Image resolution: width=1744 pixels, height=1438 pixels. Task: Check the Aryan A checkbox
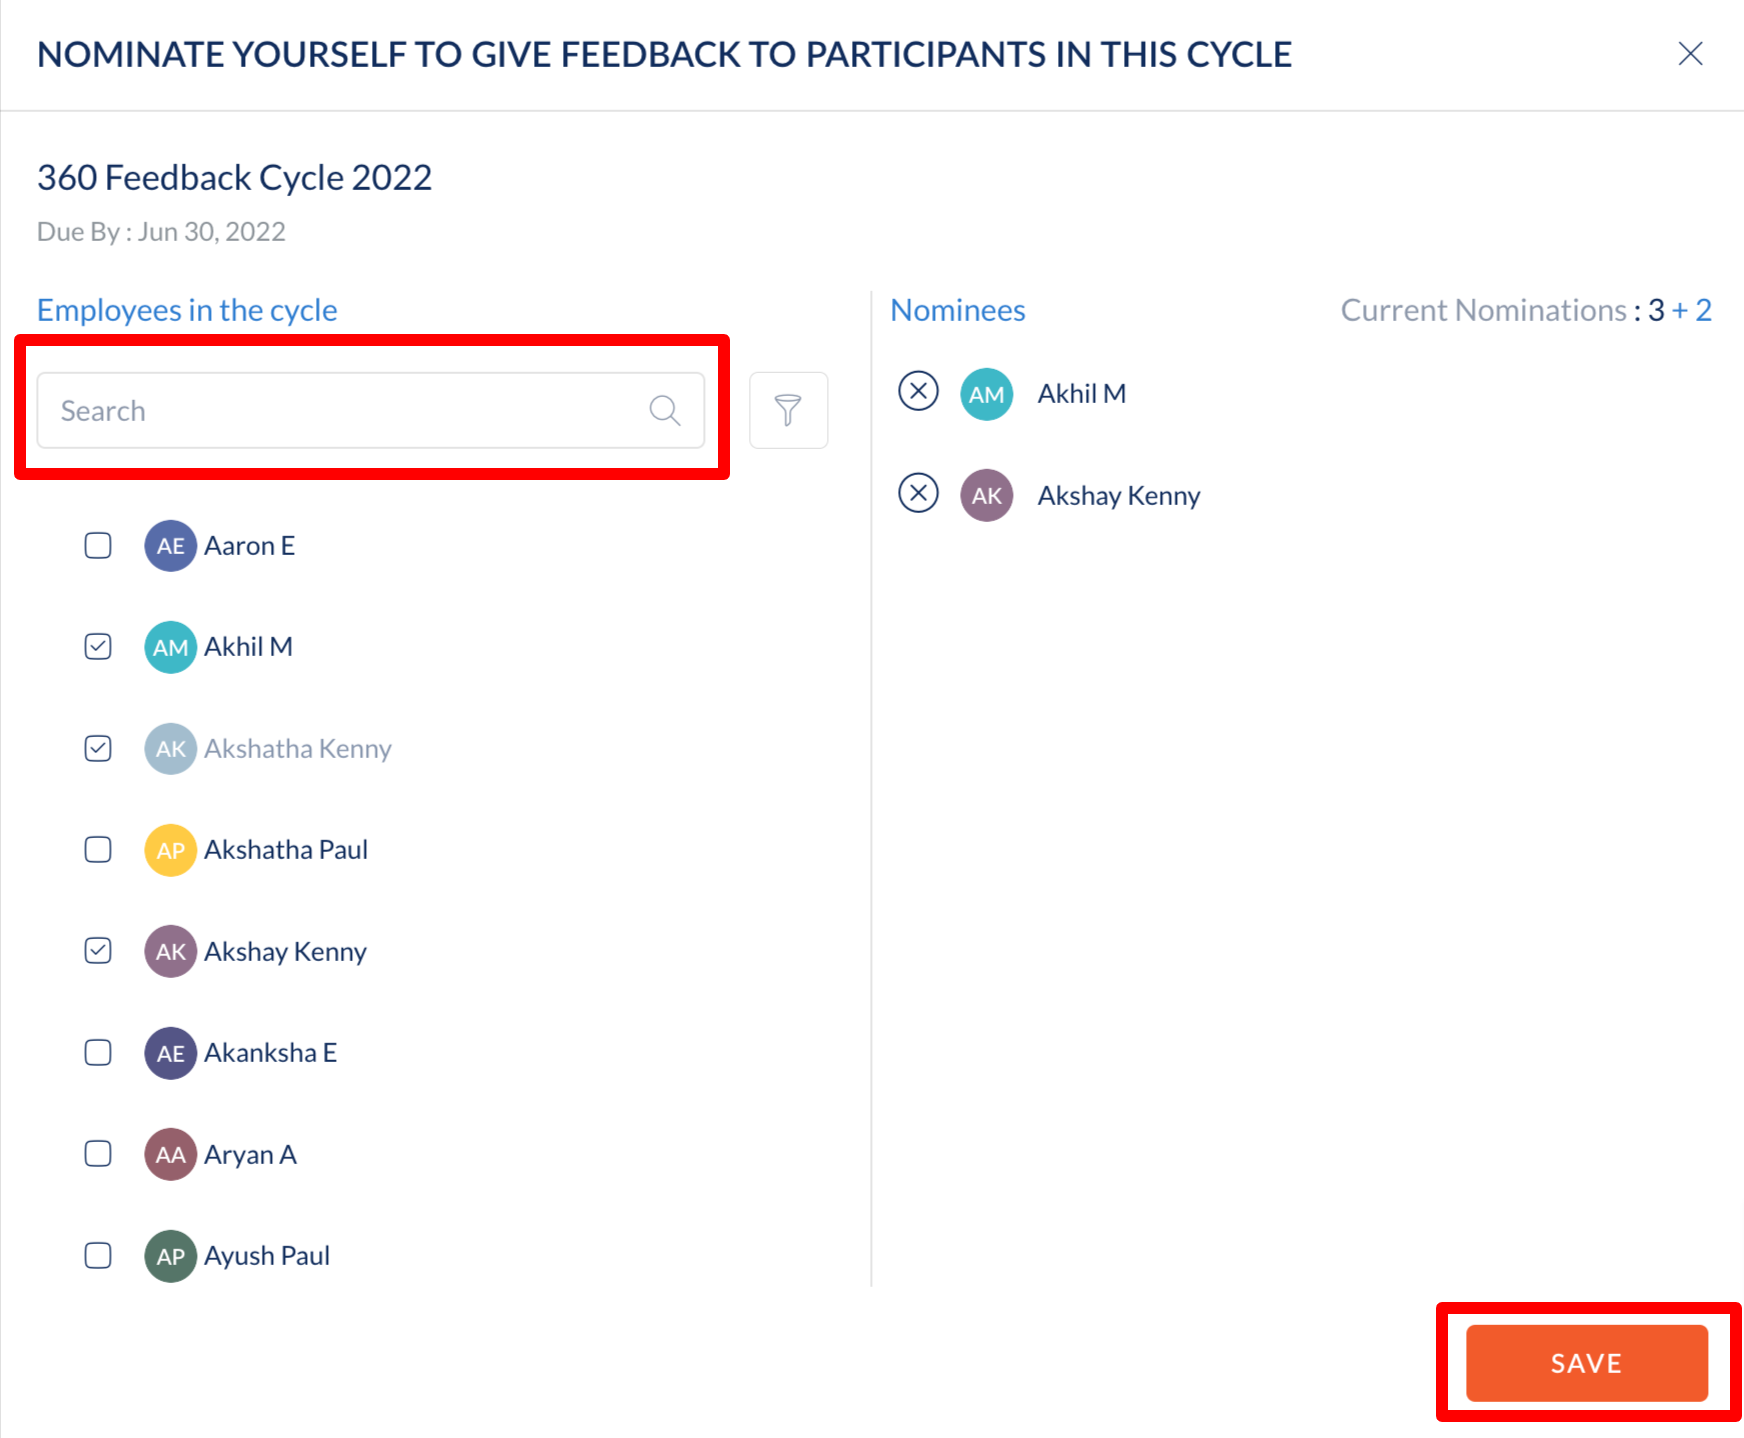pos(98,1154)
